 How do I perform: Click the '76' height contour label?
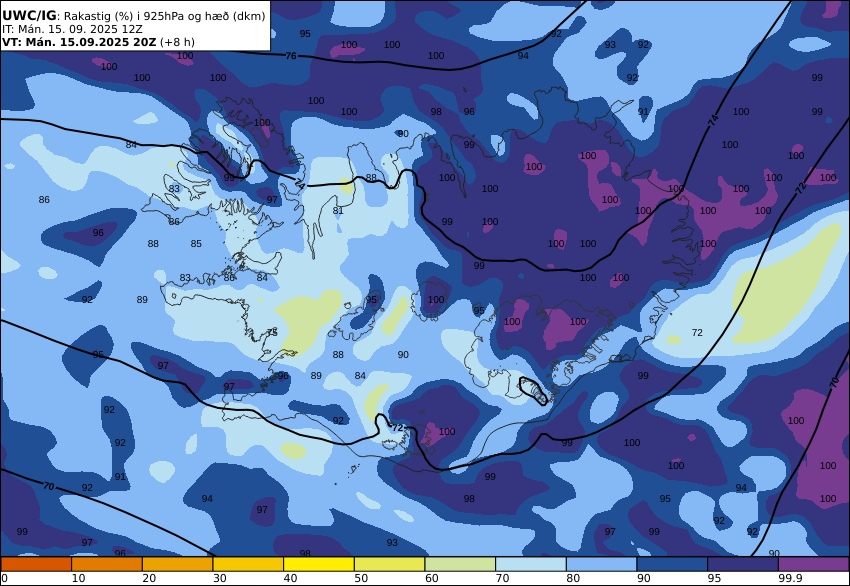point(291,56)
